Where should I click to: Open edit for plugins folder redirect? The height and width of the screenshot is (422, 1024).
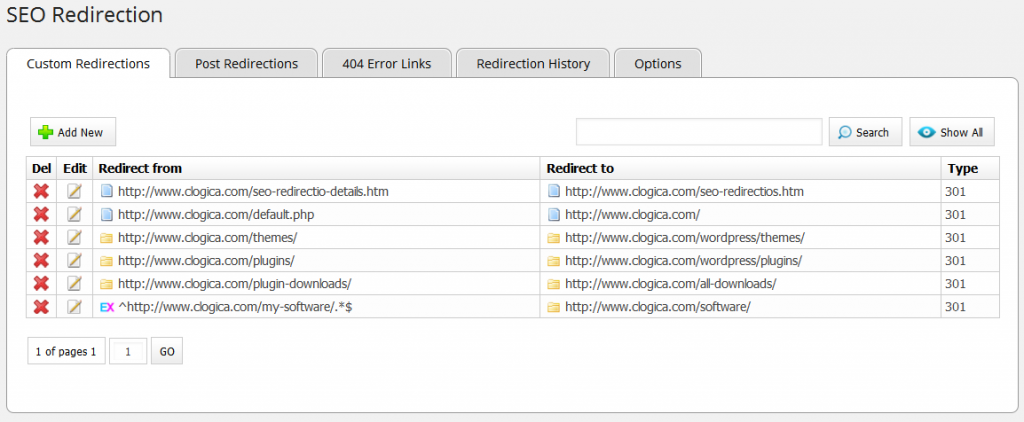click(74, 260)
